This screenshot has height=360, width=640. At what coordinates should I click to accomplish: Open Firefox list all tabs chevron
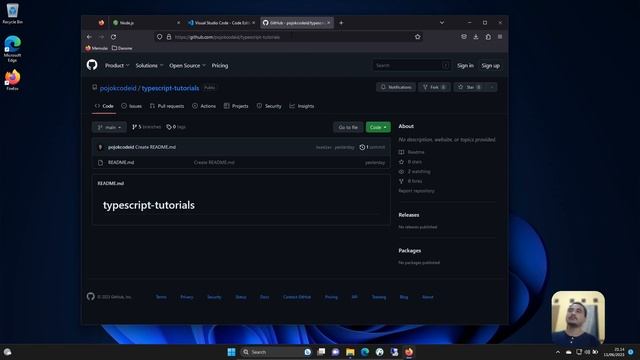point(442,23)
